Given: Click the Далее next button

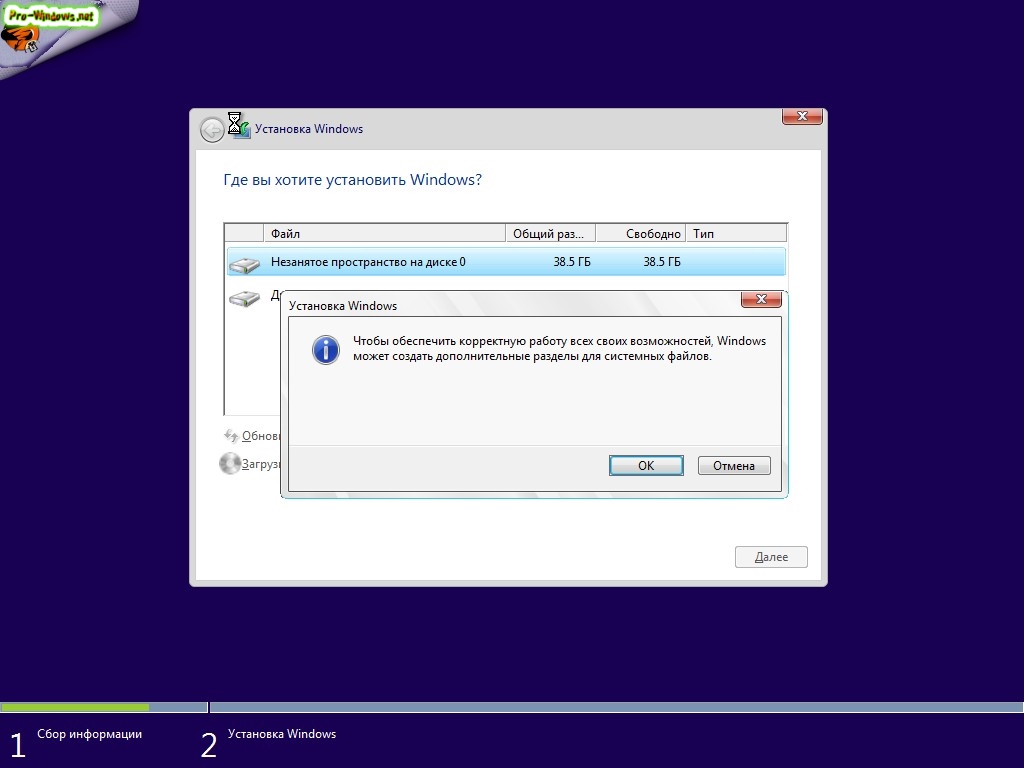Looking at the screenshot, I should click(771, 557).
